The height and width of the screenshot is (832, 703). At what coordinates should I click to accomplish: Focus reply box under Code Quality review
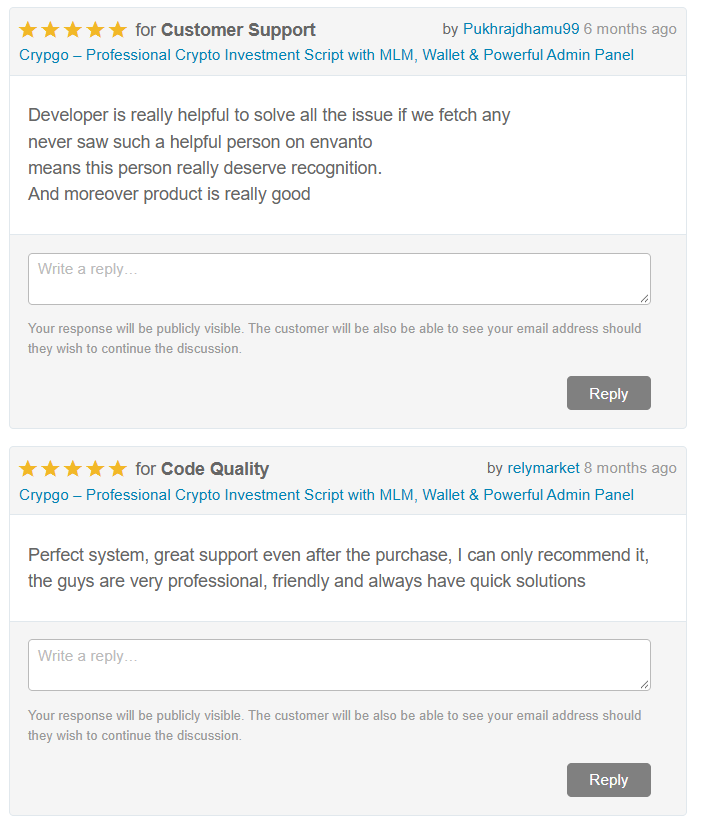[x=340, y=665]
